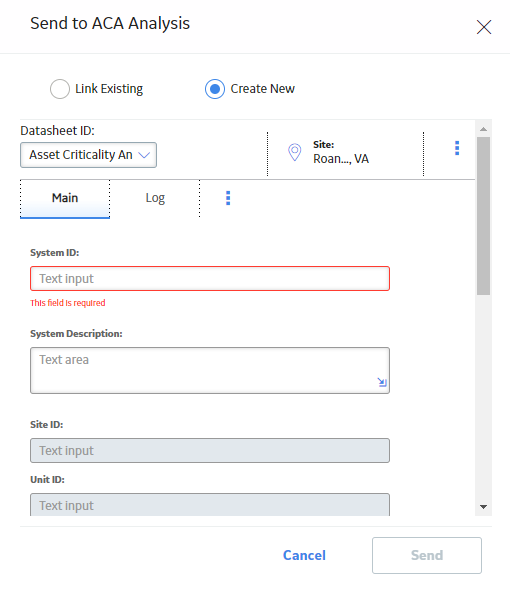The image size is (510, 611).
Task: Click the Site ID text input
Action: 210,450
